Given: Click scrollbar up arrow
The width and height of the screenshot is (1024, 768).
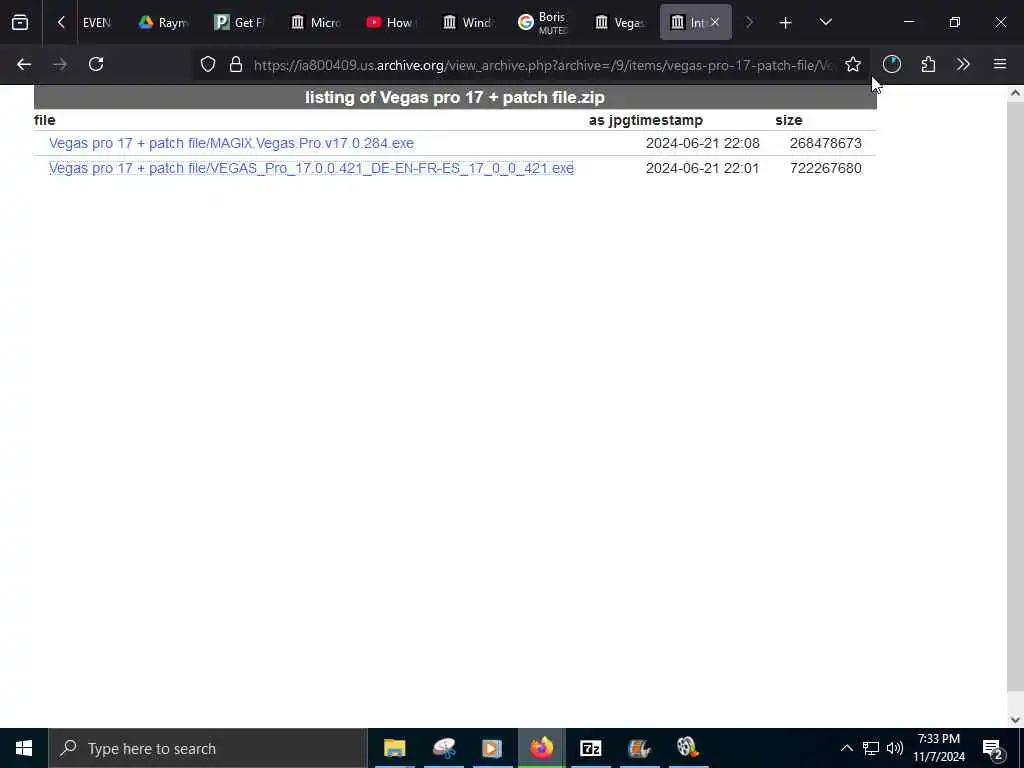Looking at the screenshot, I should coord(1015,93).
